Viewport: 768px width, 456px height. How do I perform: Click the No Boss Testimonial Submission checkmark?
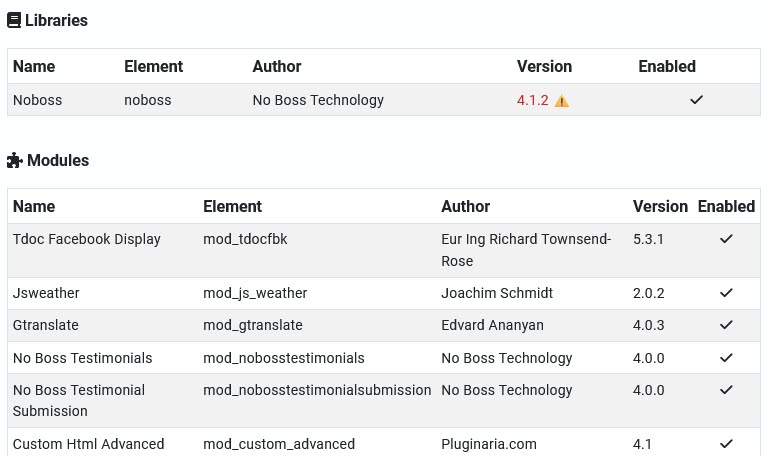(x=726, y=390)
